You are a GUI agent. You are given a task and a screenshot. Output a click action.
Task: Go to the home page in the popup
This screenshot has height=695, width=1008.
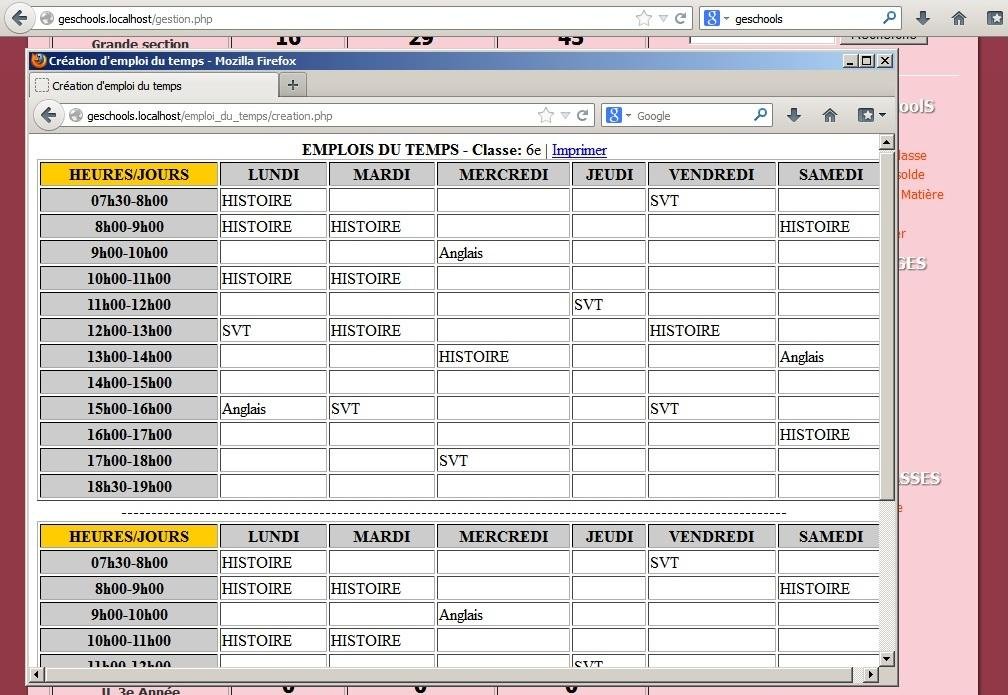pyautogui.click(x=830, y=116)
